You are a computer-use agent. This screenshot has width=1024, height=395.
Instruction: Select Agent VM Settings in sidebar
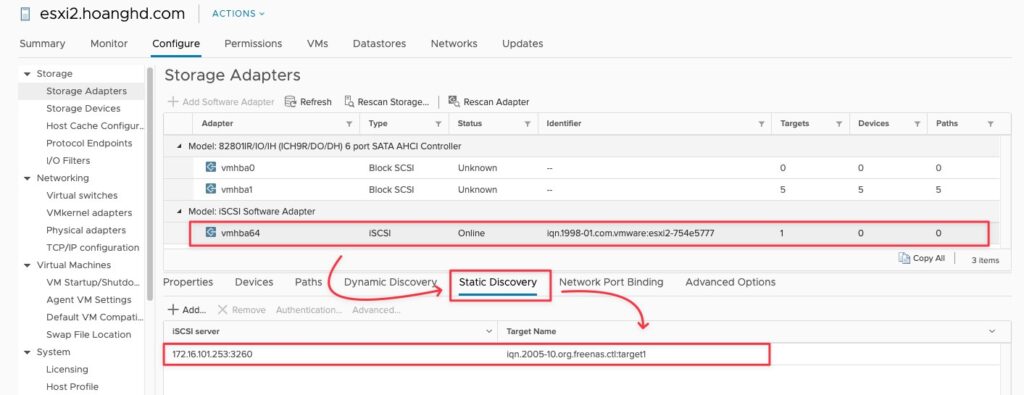pyautogui.click(x=89, y=300)
